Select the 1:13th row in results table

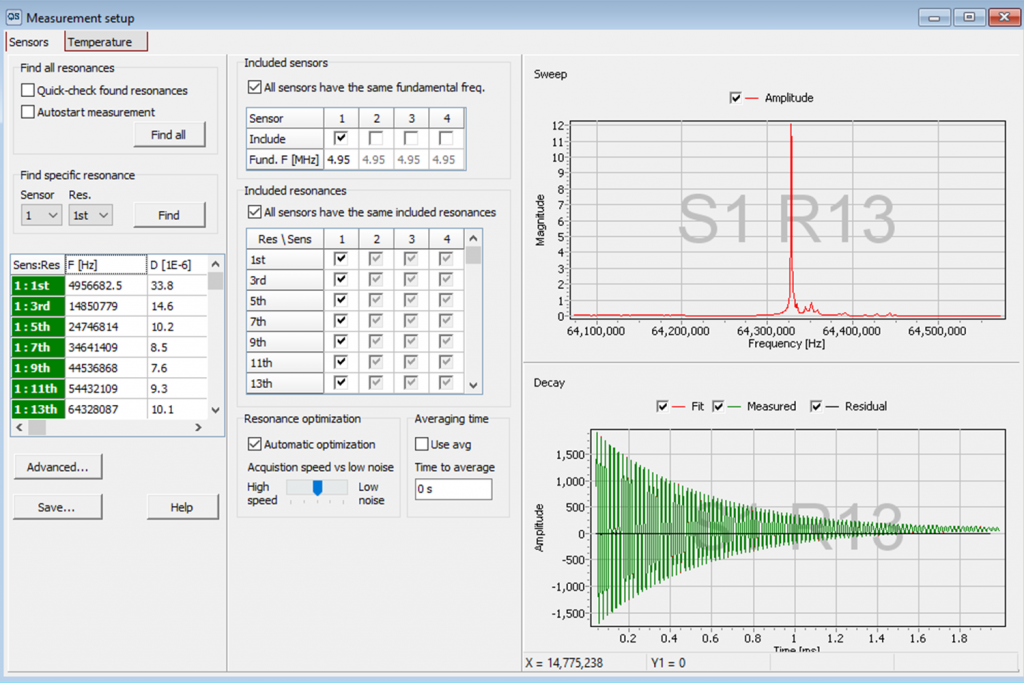(109, 409)
